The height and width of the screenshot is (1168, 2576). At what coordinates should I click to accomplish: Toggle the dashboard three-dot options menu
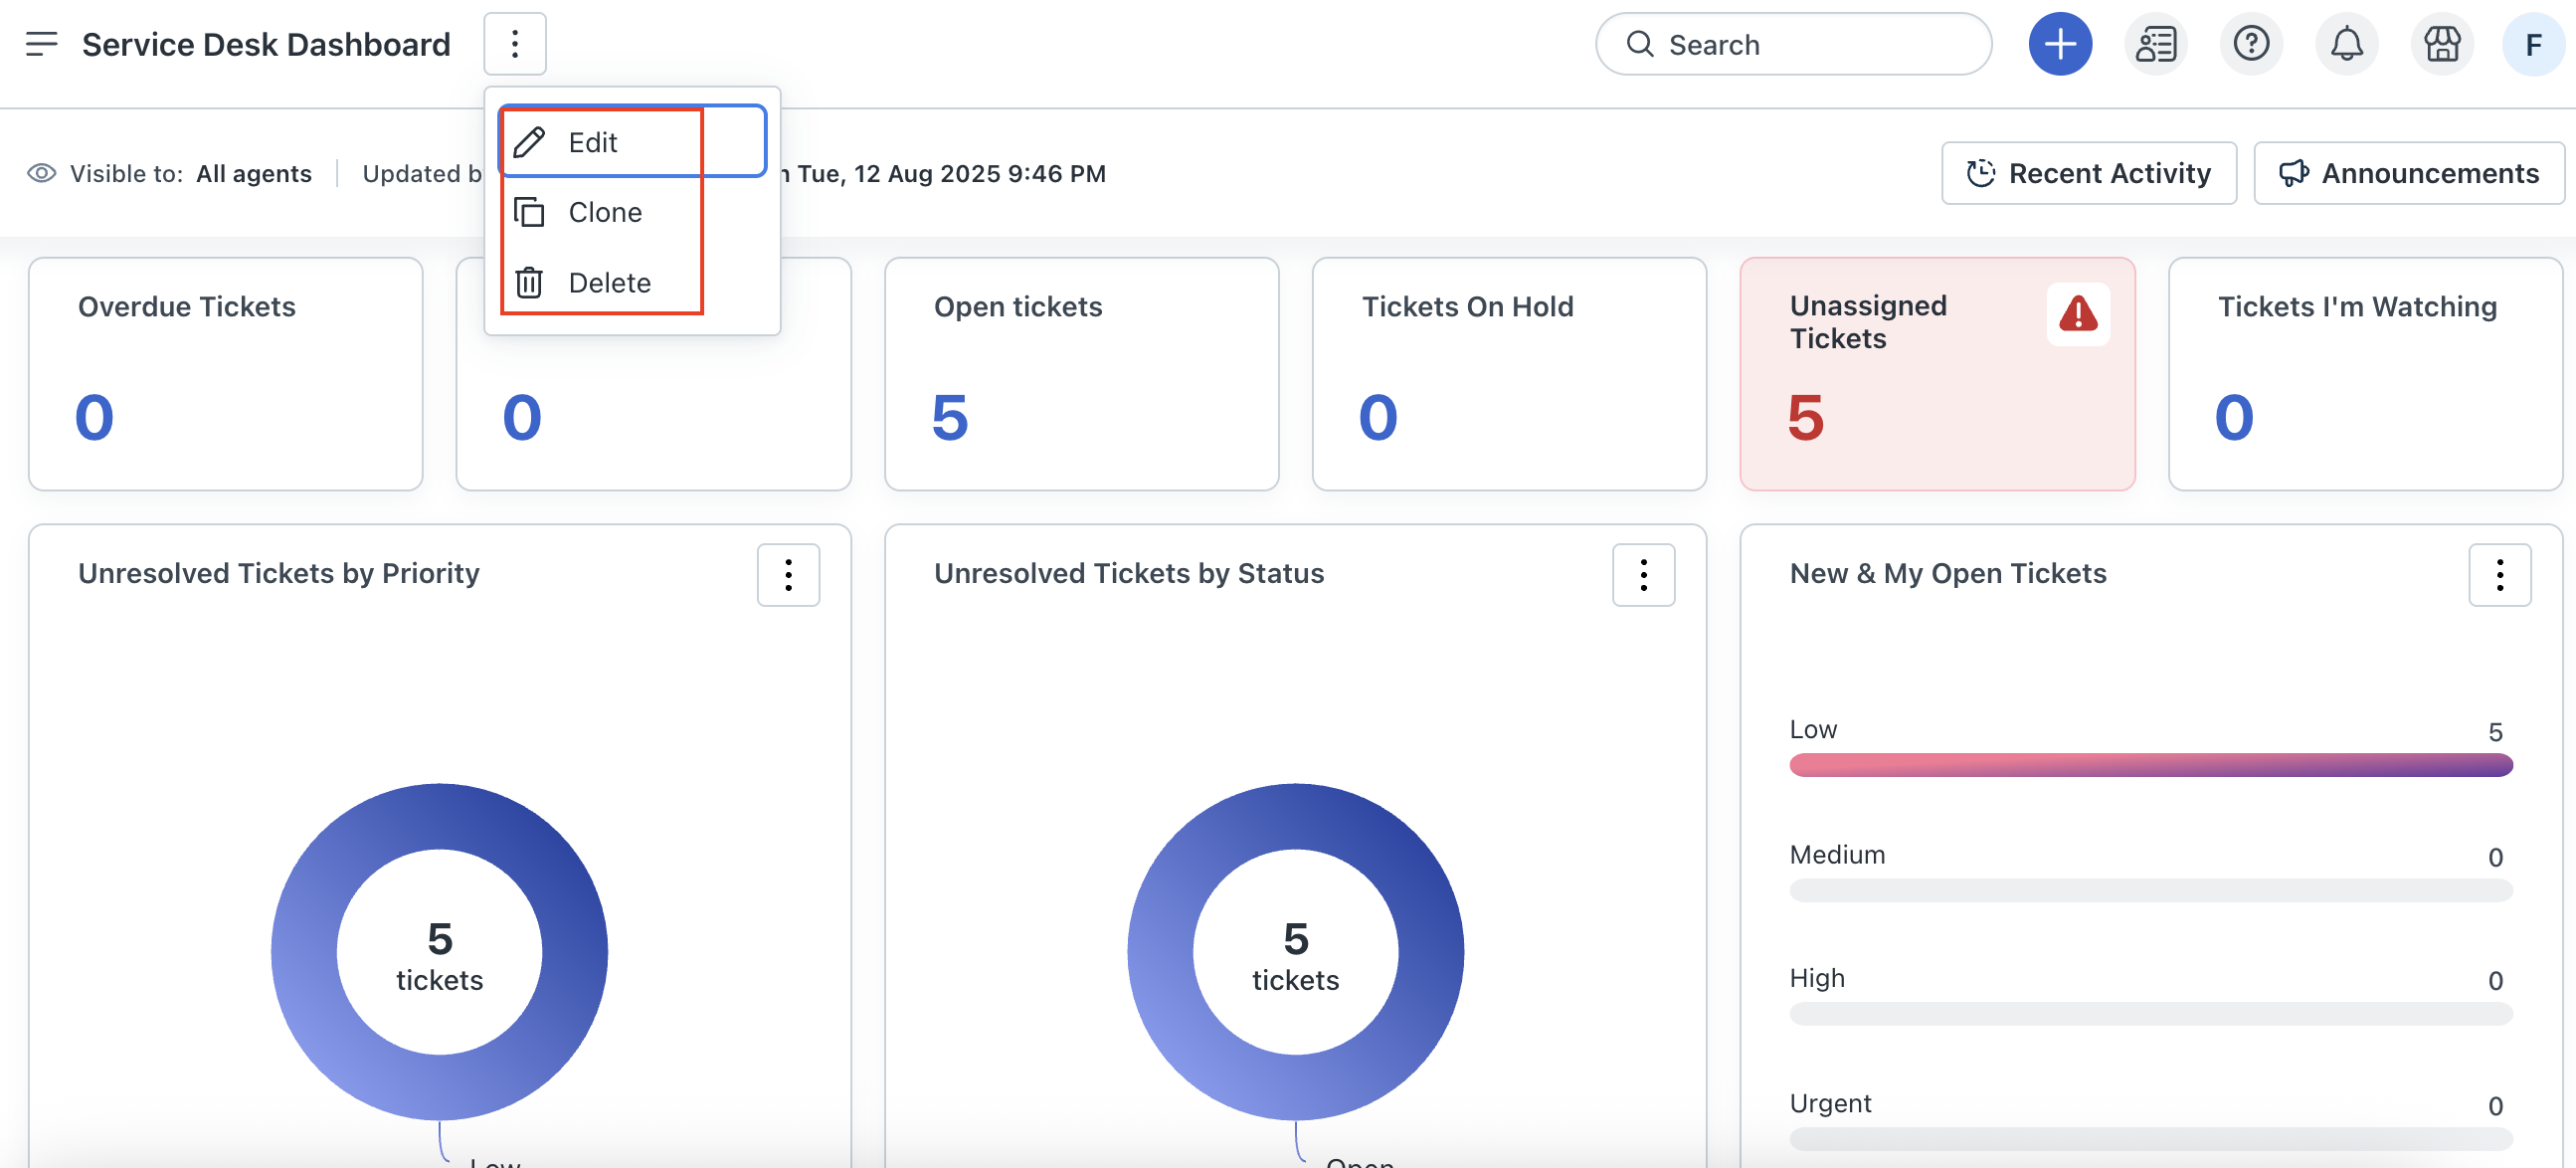[514, 44]
